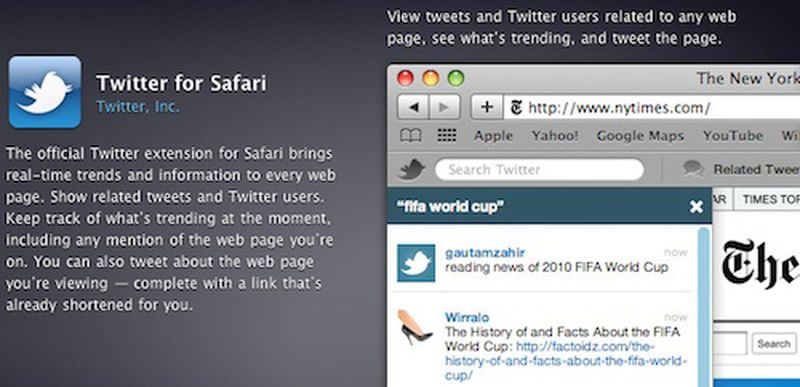Open the factoidz.com link in Wirralo's tweet
This screenshot has height=387, width=800.
pos(563,362)
